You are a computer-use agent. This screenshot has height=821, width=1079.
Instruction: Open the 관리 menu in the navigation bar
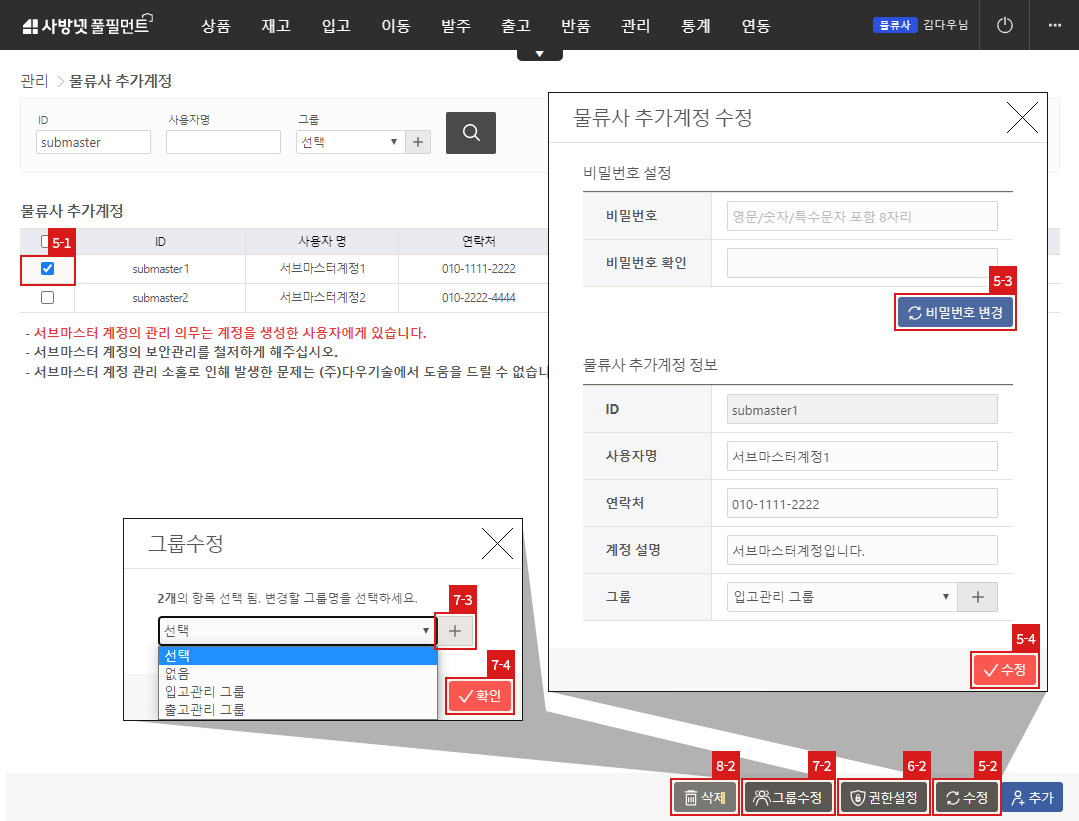tap(635, 26)
